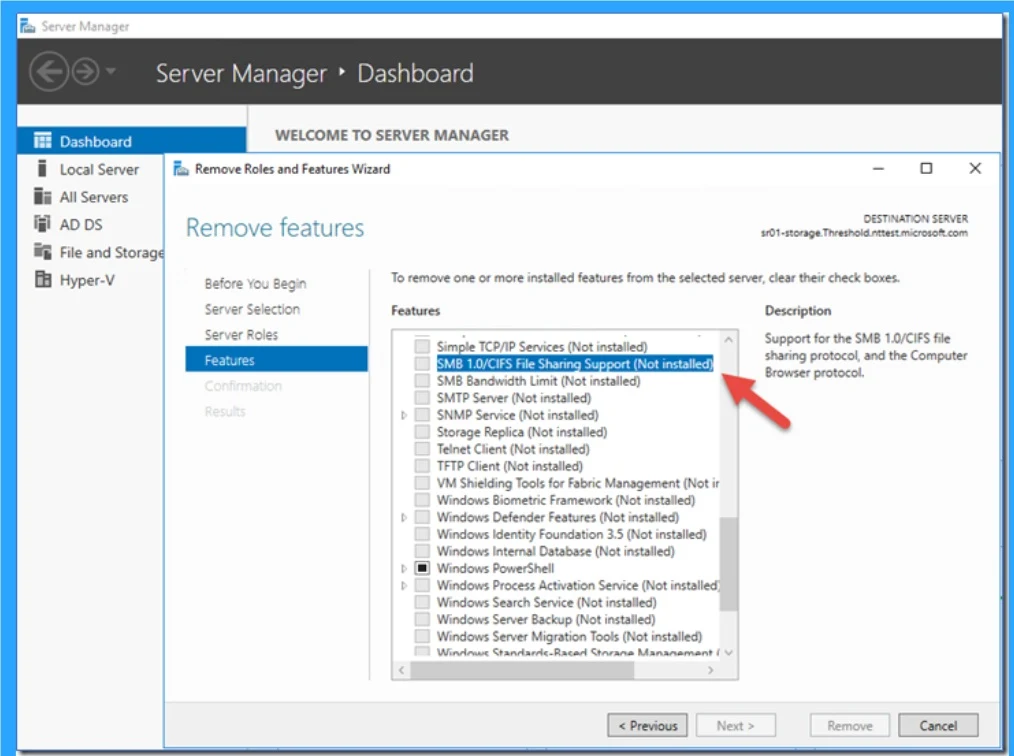This screenshot has width=1014, height=756.
Task: Click the forward navigation arrow
Action: click(85, 73)
